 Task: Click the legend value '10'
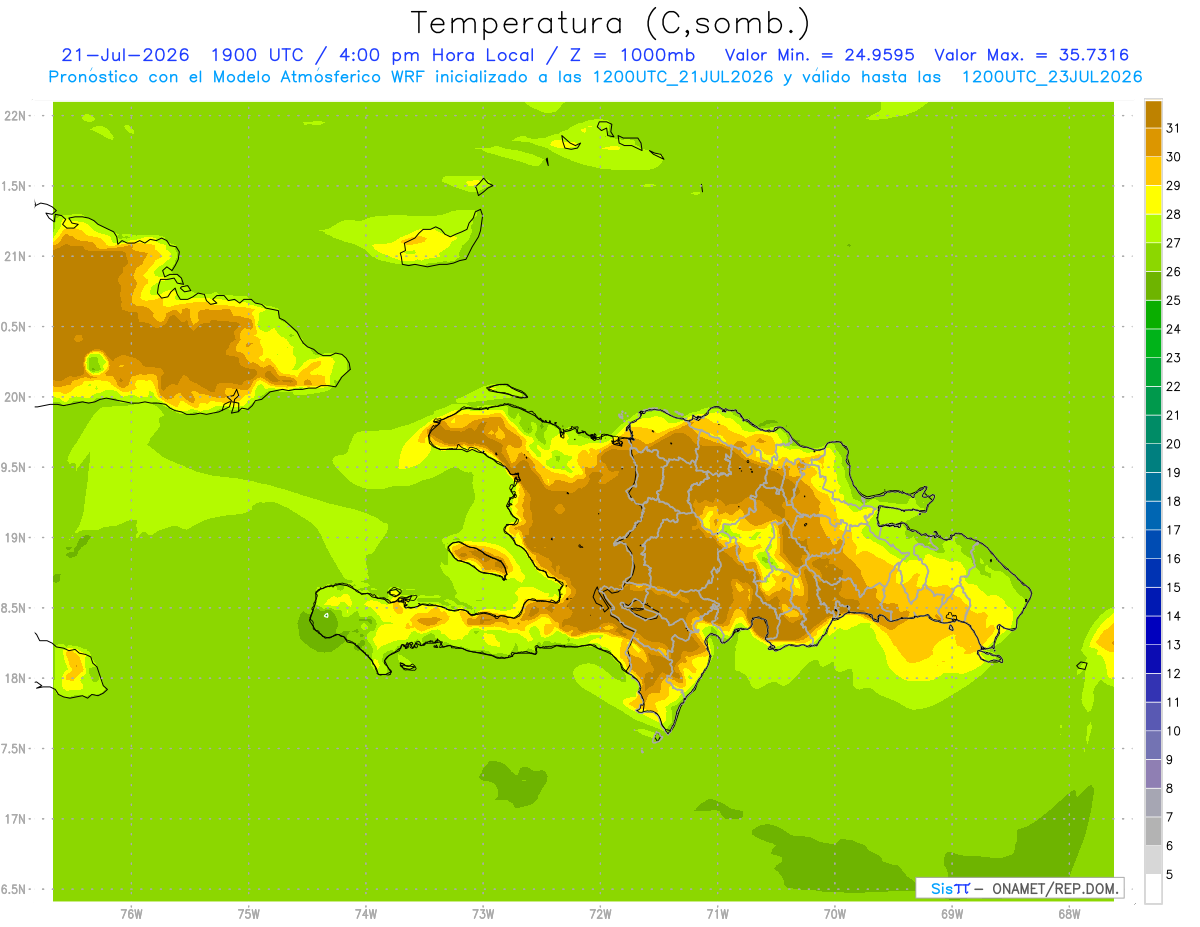coord(1173,731)
